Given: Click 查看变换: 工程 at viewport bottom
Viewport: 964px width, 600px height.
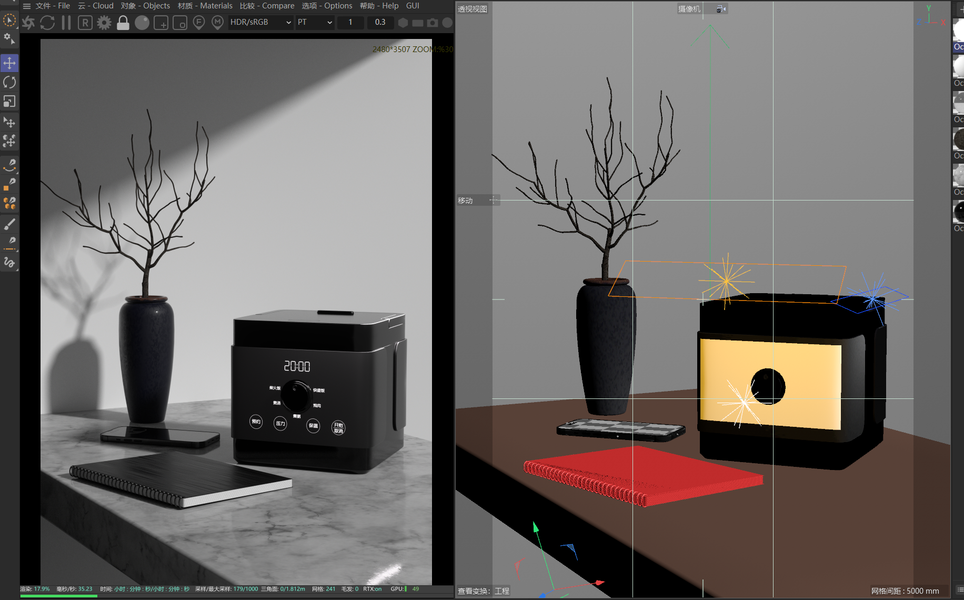Looking at the screenshot, I should coord(483,591).
